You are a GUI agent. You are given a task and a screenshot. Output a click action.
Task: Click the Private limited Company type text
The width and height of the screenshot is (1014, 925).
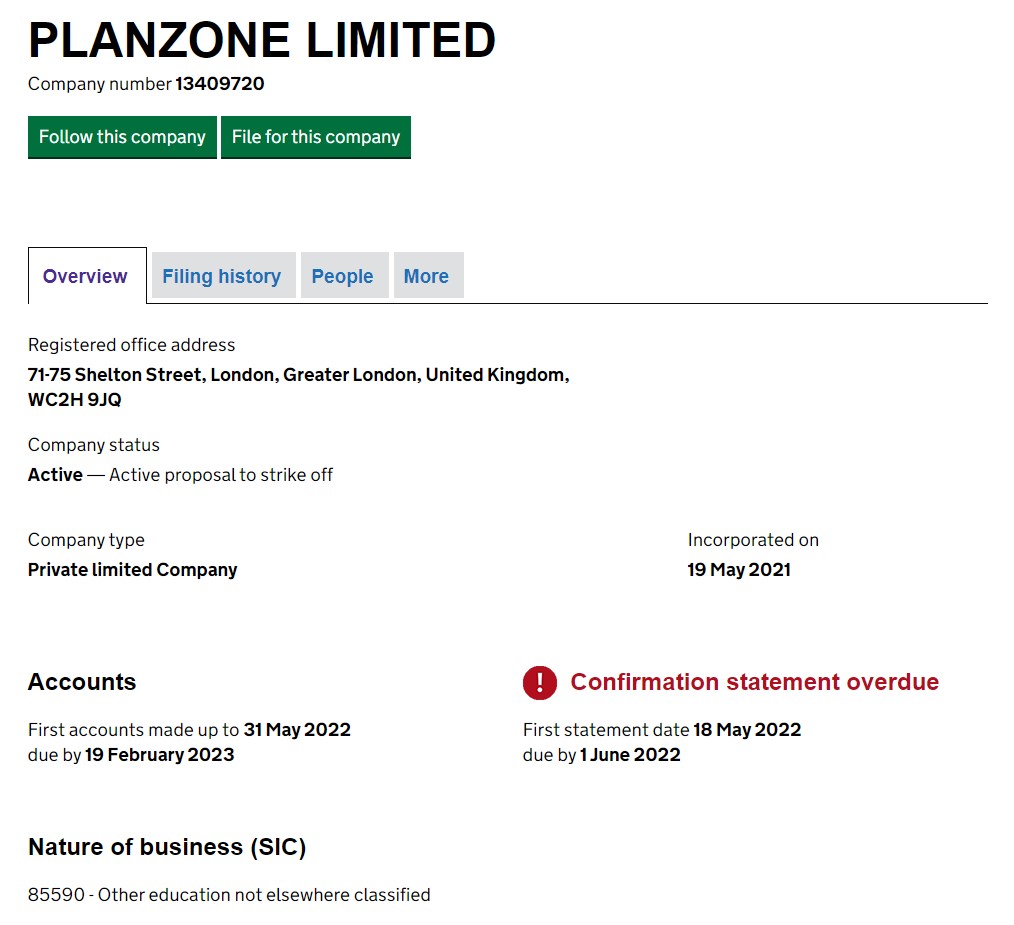click(x=133, y=570)
